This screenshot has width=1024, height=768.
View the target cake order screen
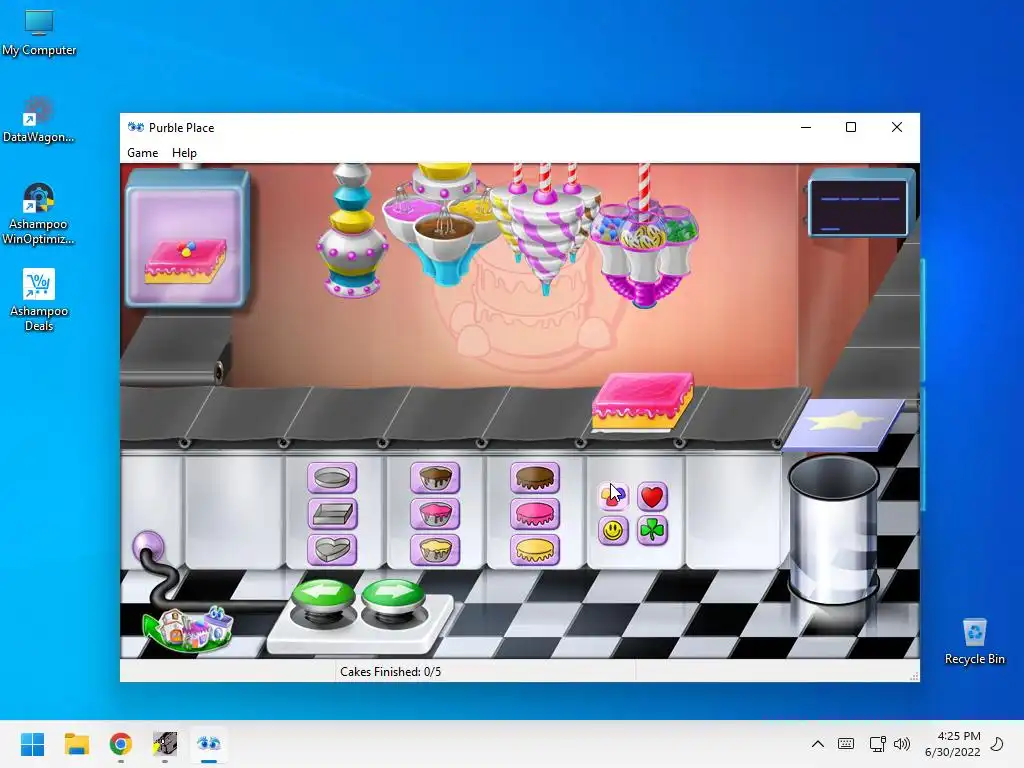187,239
